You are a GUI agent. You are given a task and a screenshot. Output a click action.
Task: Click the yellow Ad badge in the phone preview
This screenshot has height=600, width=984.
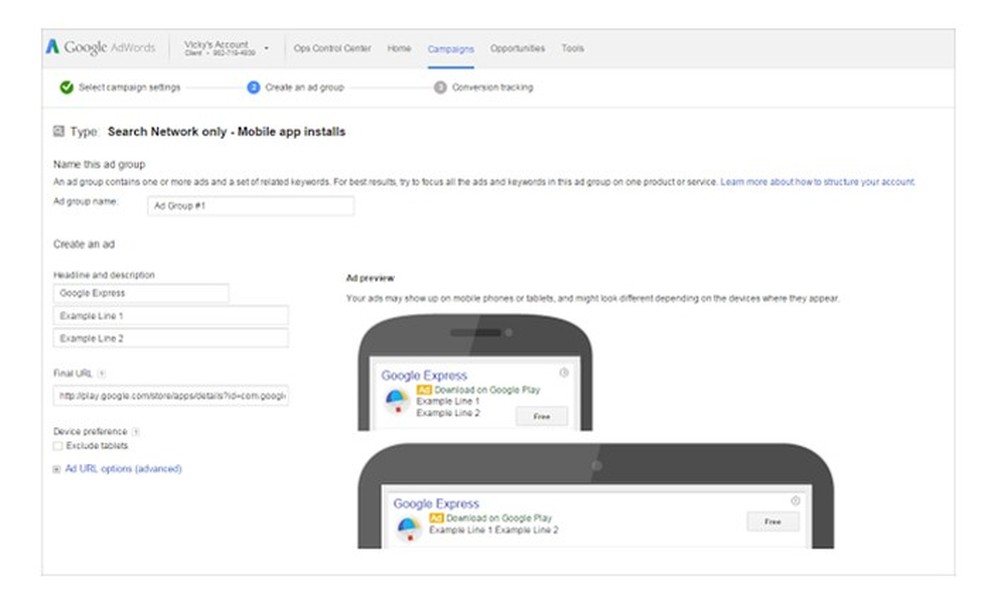(x=423, y=390)
